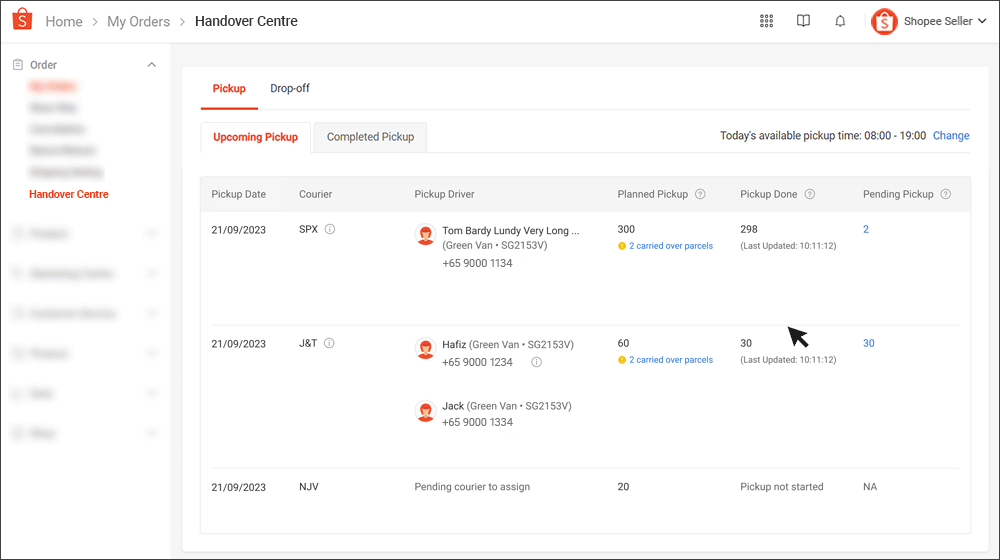
Task: Click Pending courier to assign text
Action: coord(472,487)
